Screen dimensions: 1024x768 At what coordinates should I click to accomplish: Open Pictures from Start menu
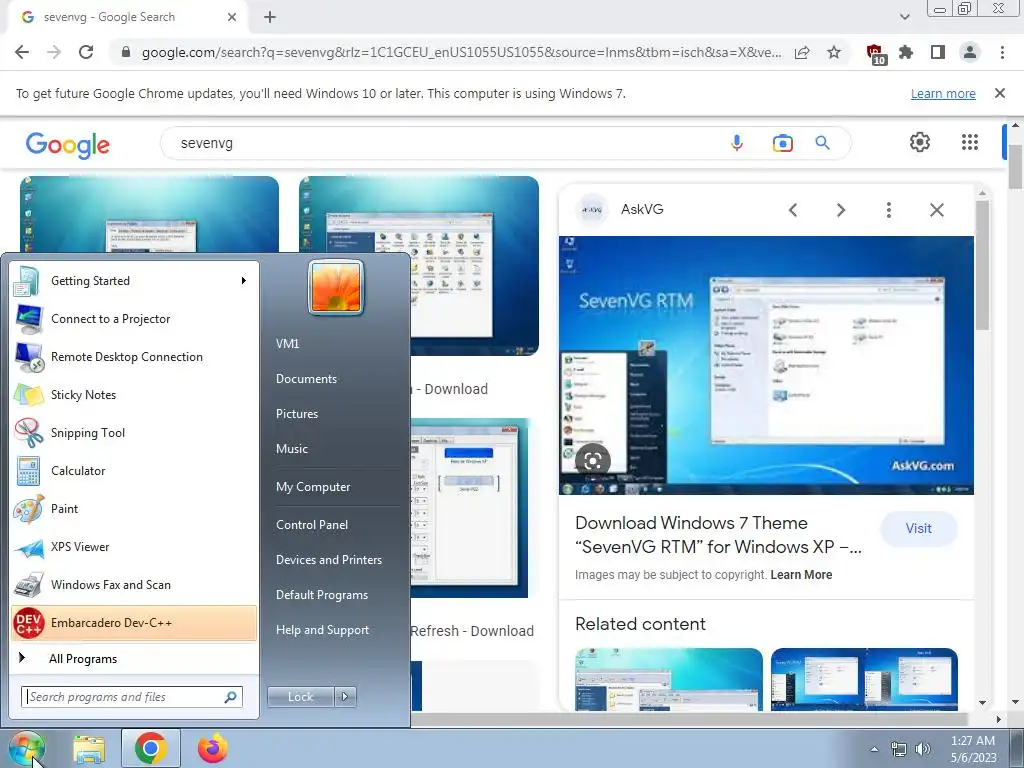297,413
